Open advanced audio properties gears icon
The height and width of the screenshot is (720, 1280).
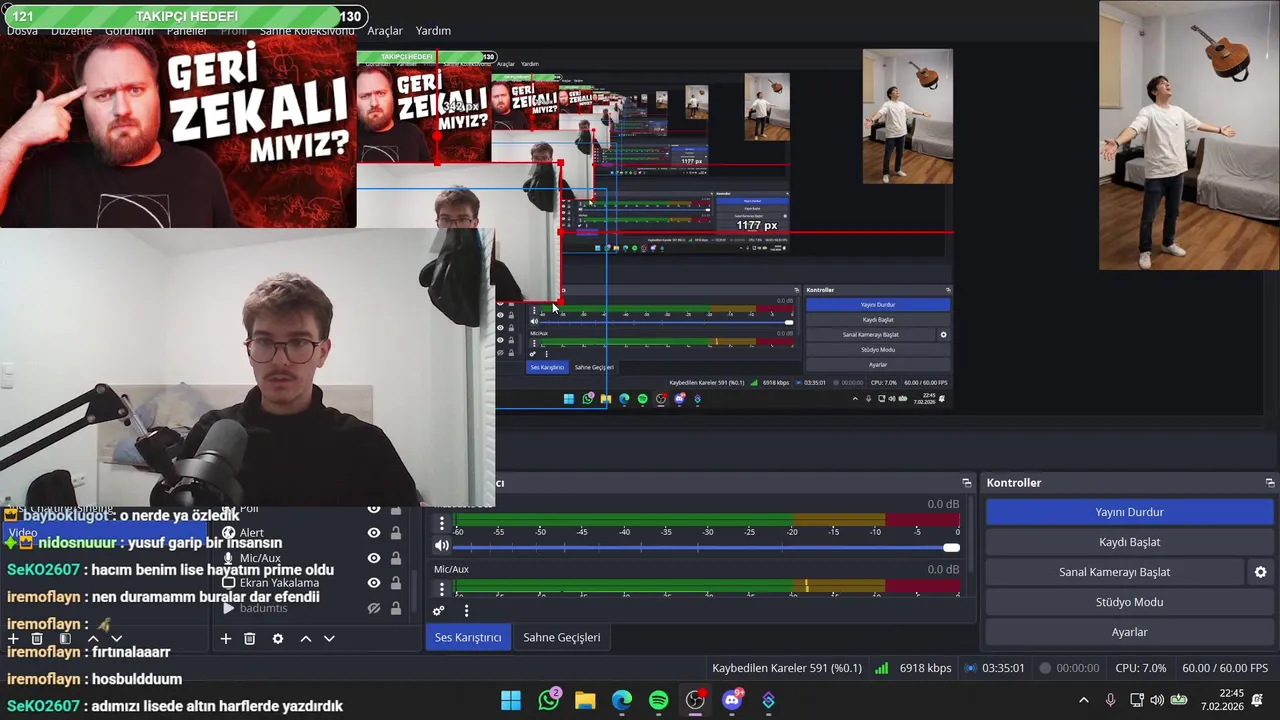(438, 611)
